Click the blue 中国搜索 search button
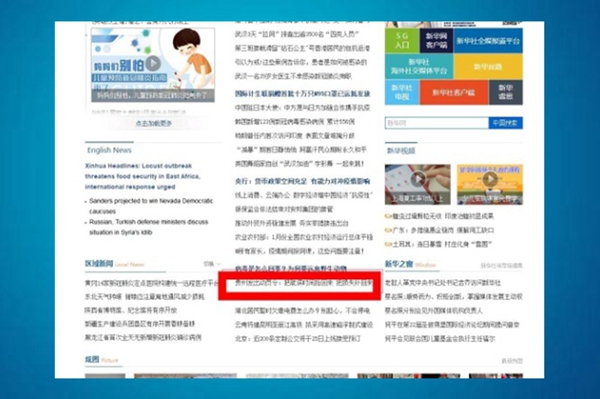The height and width of the screenshot is (399, 600). 505,123
